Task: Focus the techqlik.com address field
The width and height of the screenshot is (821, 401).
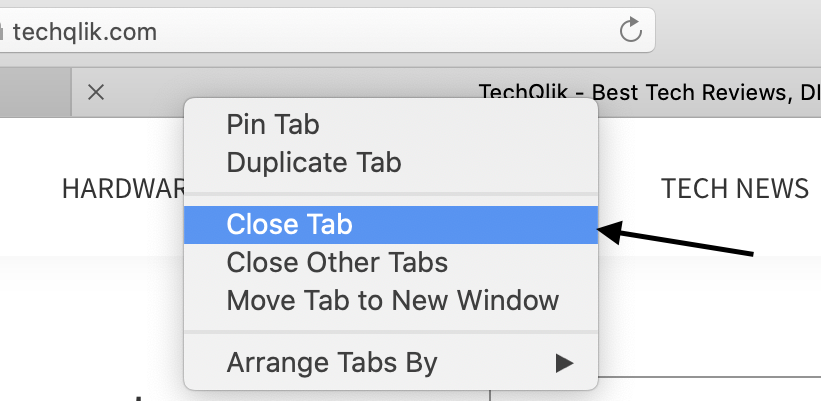Action: coord(325,30)
